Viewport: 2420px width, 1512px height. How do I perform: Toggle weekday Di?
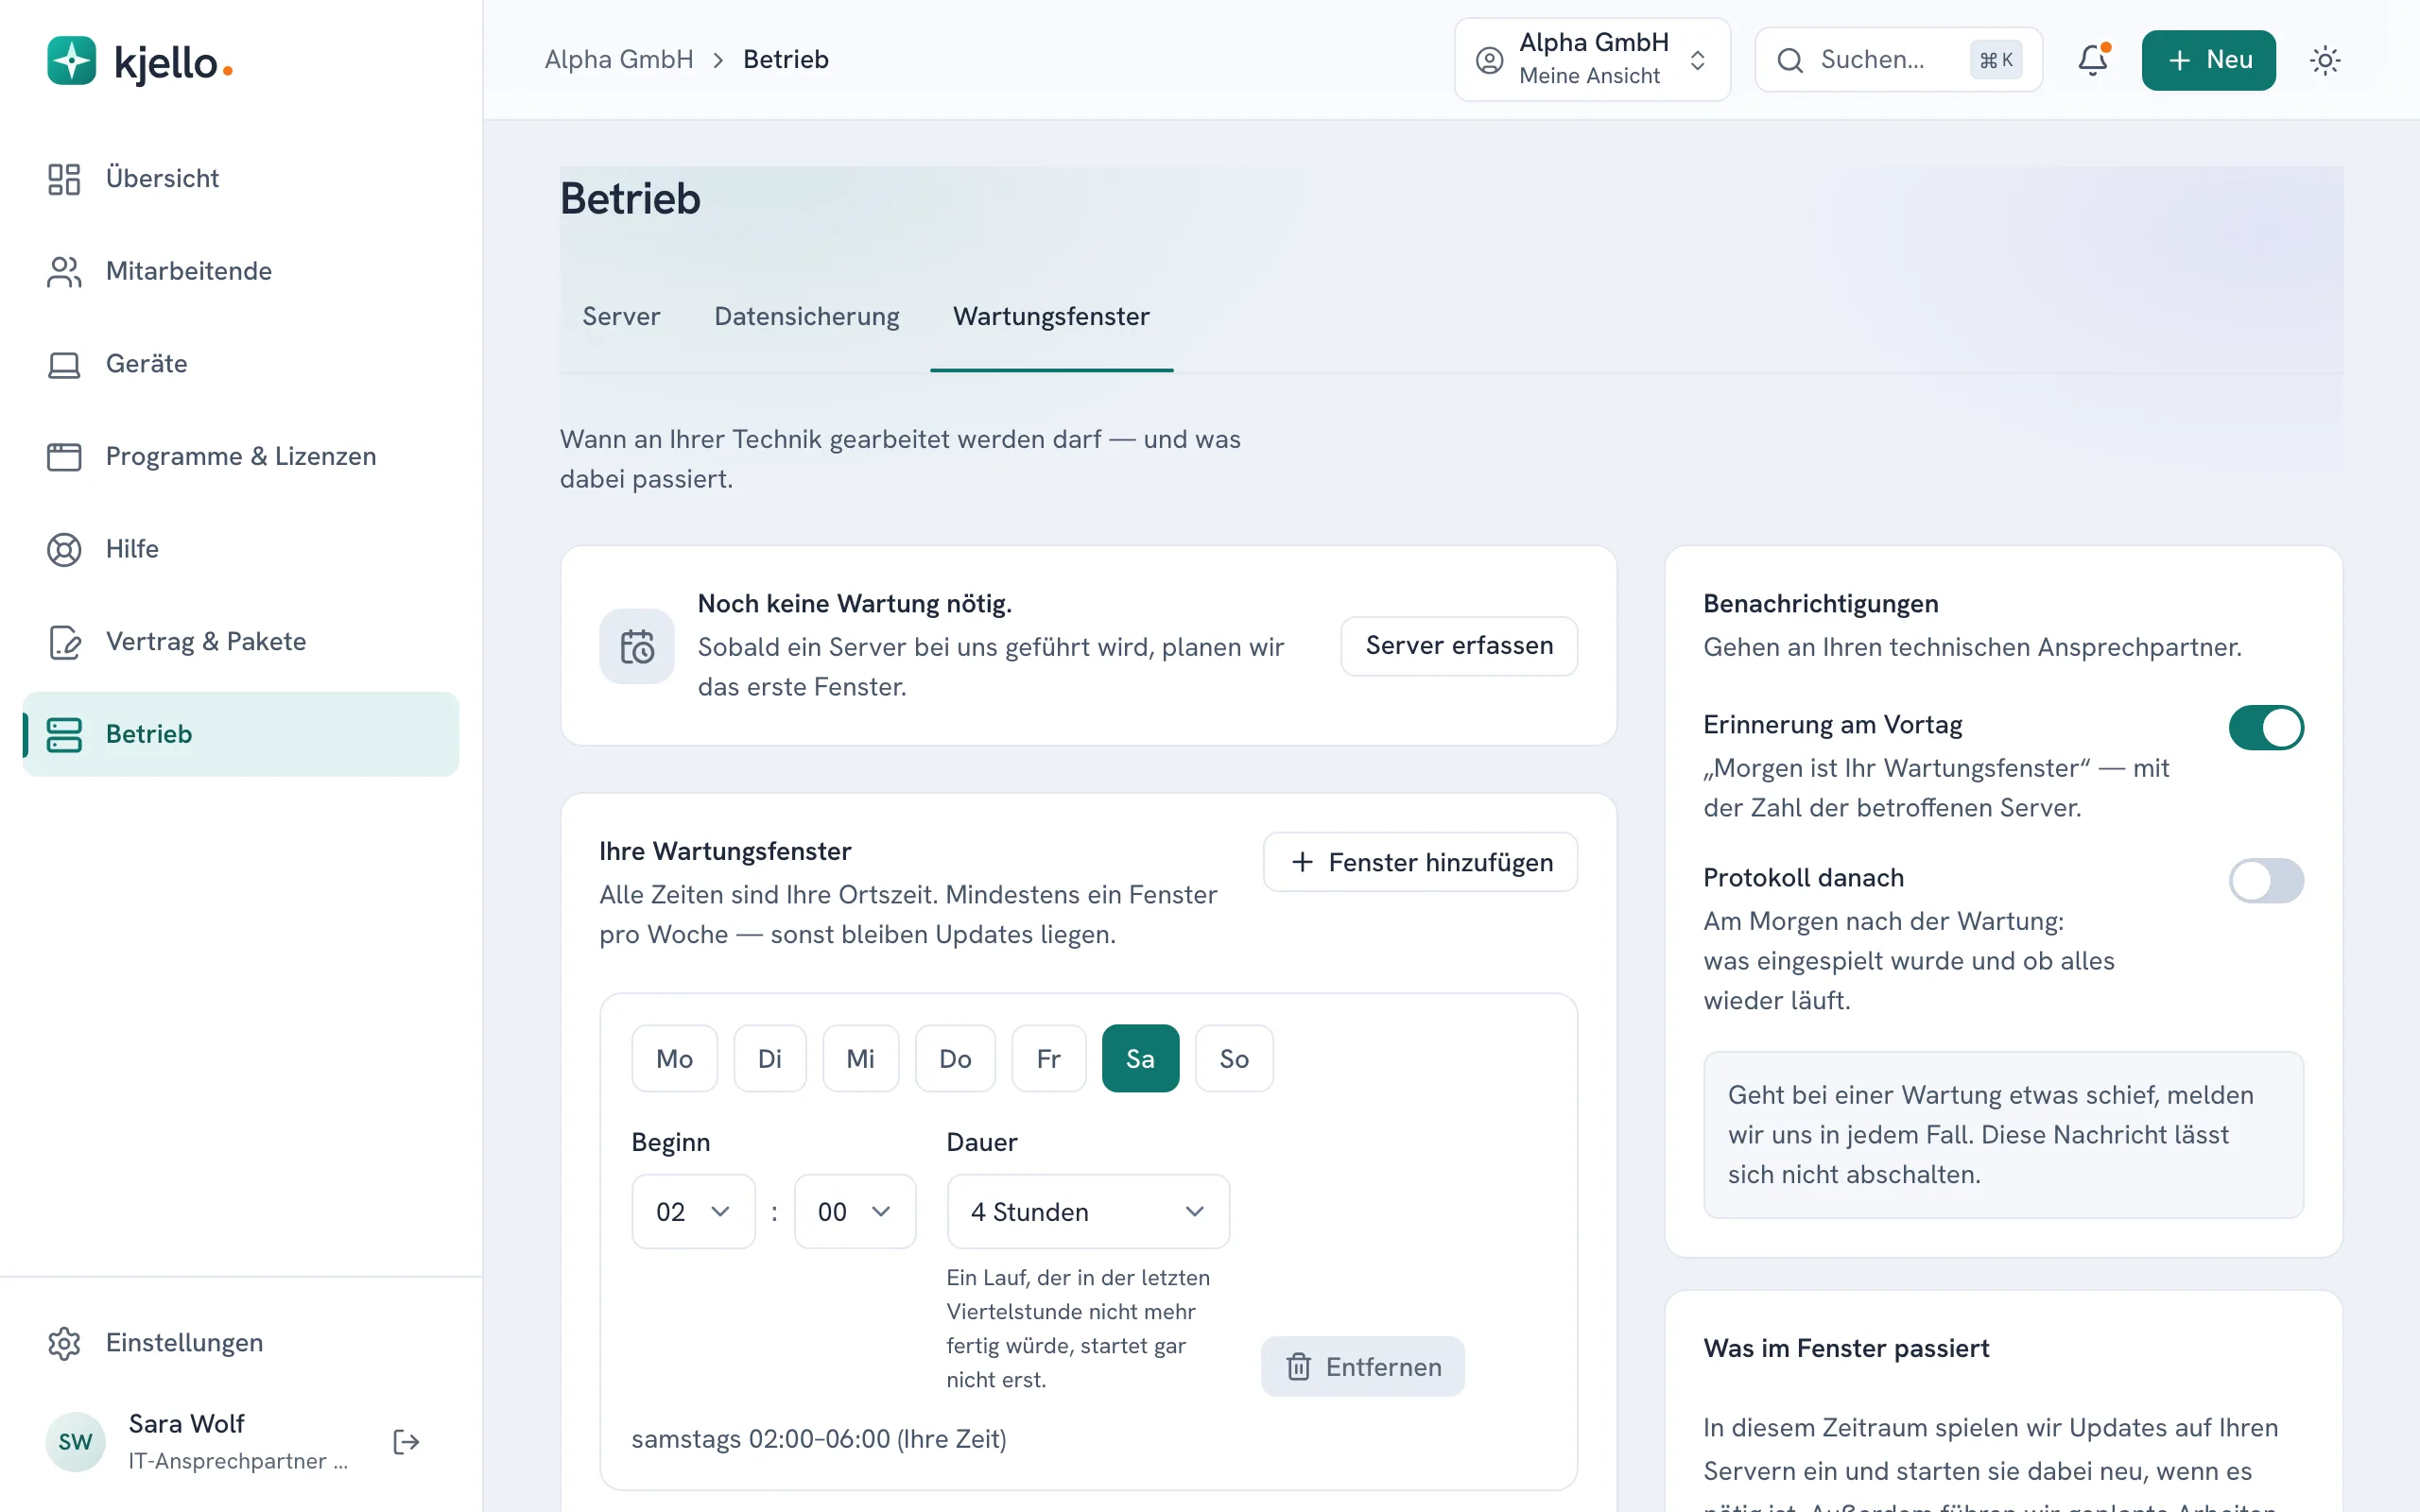(770, 1058)
